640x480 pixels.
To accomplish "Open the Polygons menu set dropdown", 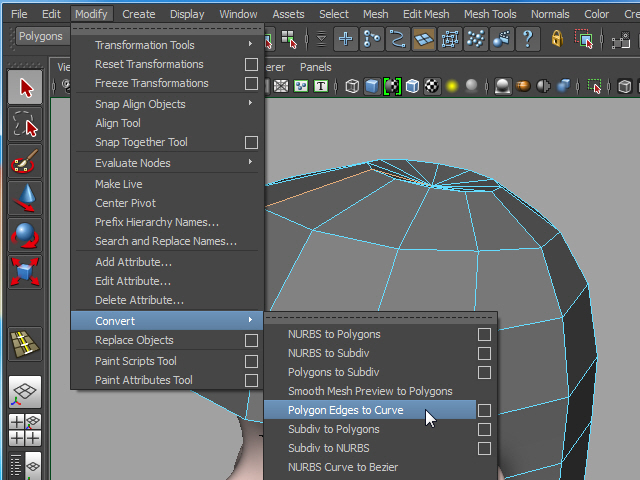I will coord(40,36).
